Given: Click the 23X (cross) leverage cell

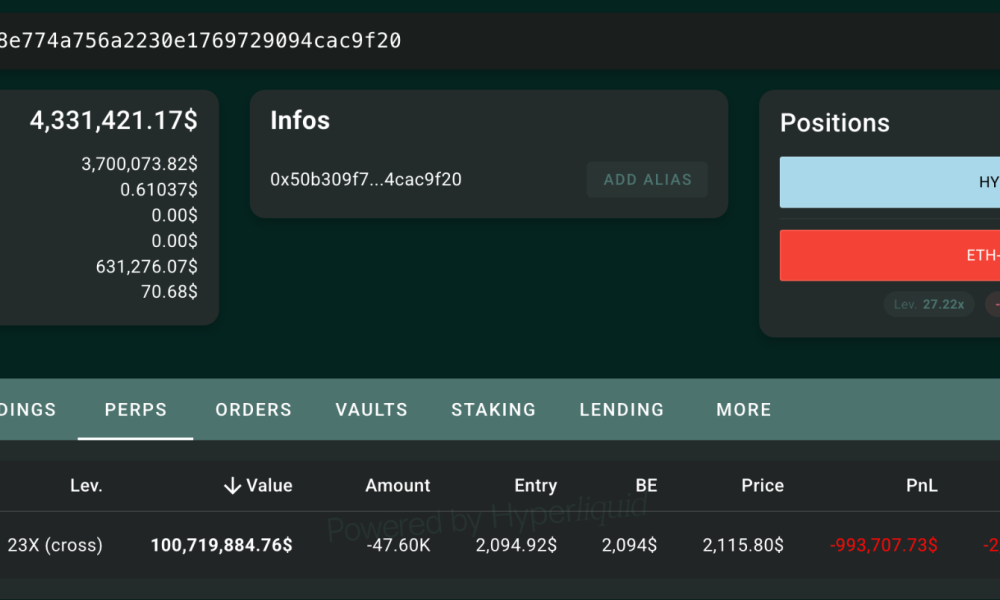Looking at the screenshot, I should [x=55, y=545].
